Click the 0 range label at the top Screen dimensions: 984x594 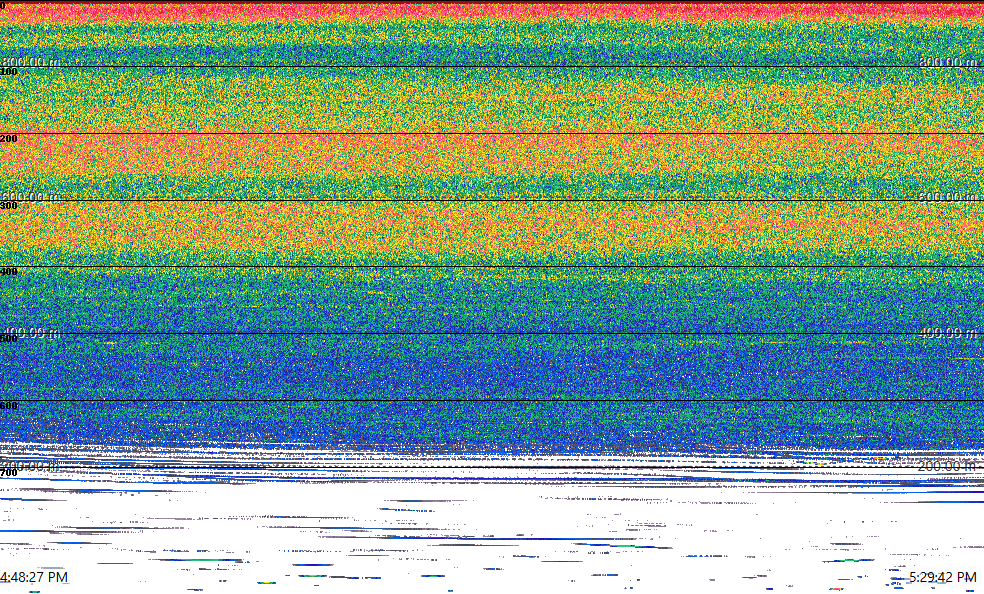click(x=3, y=6)
